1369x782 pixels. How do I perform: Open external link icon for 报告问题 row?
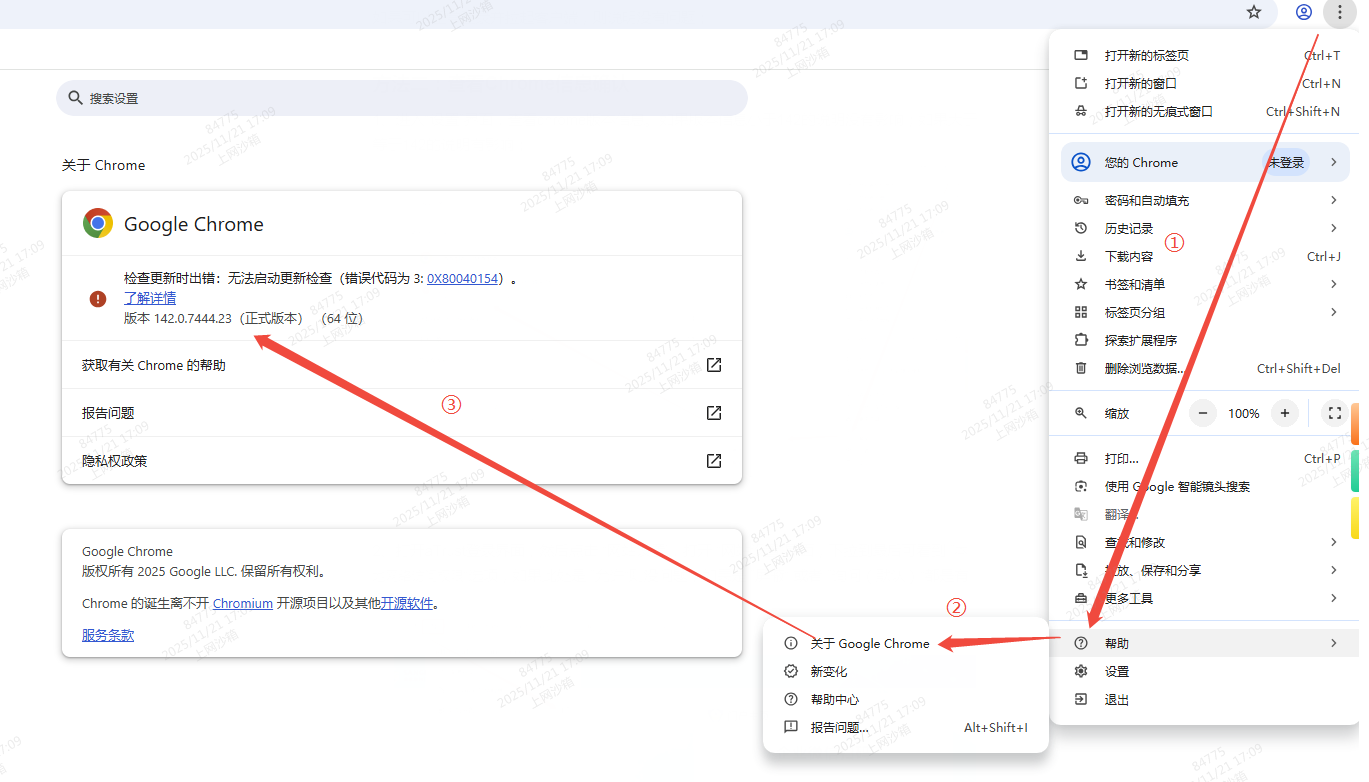(x=714, y=413)
